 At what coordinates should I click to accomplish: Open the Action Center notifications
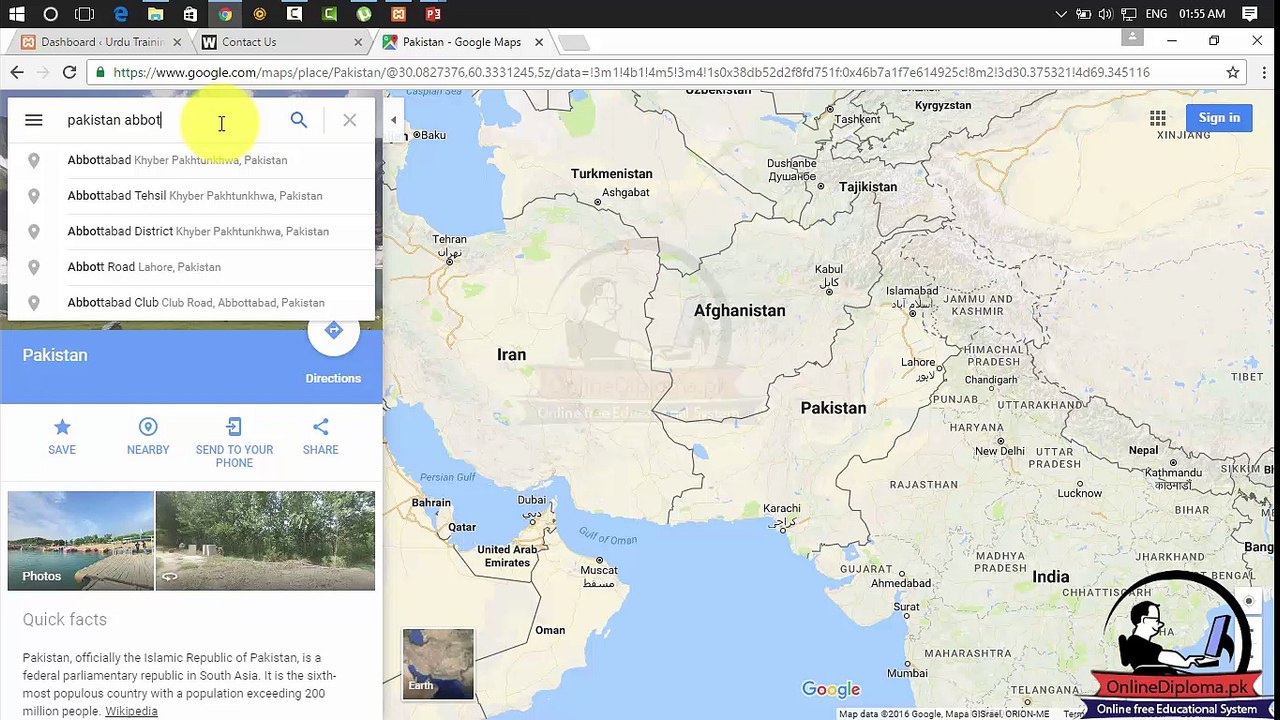pos(1250,14)
